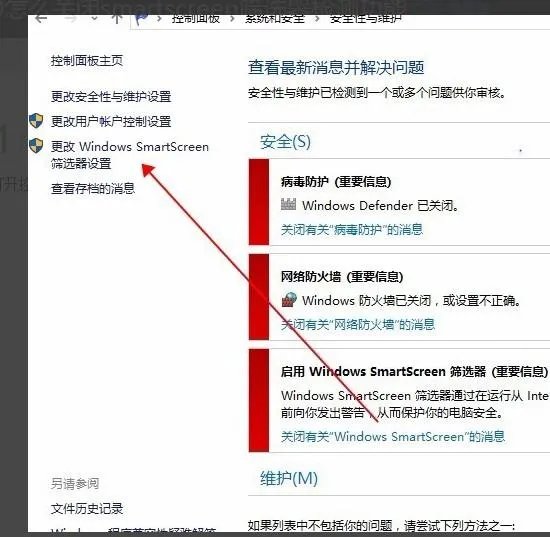The height and width of the screenshot is (537, 550).
Task: Select the heading 查看最新消息并解决问题
Action: point(336,67)
